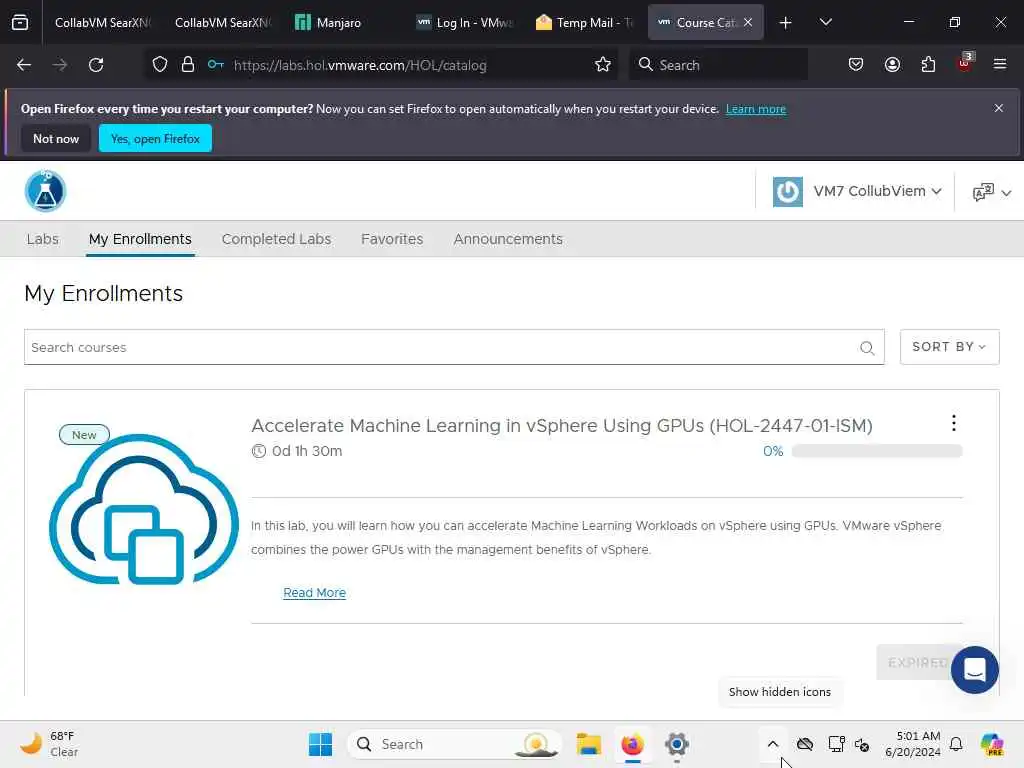Click the 0d 1h 30m duration text
This screenshot has height=768, width=1024.
(x=307, y=451)
